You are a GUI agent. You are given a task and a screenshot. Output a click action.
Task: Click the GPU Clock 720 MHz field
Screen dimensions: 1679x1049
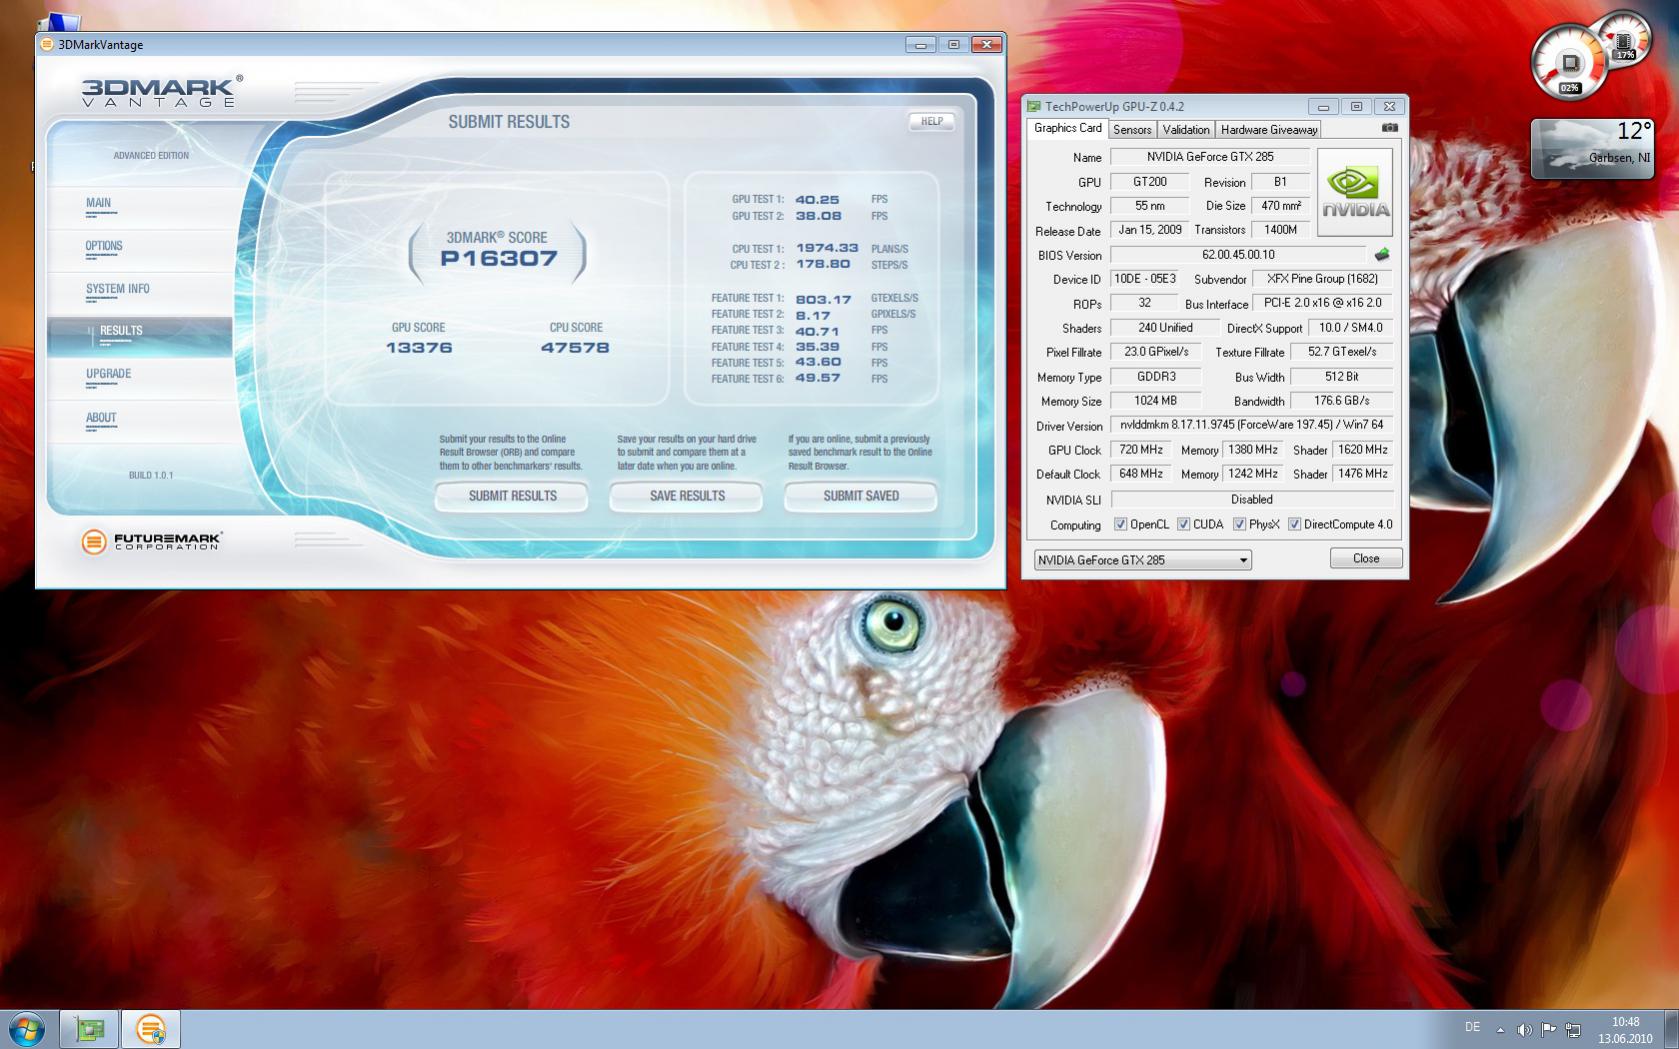click(1140, 450)
